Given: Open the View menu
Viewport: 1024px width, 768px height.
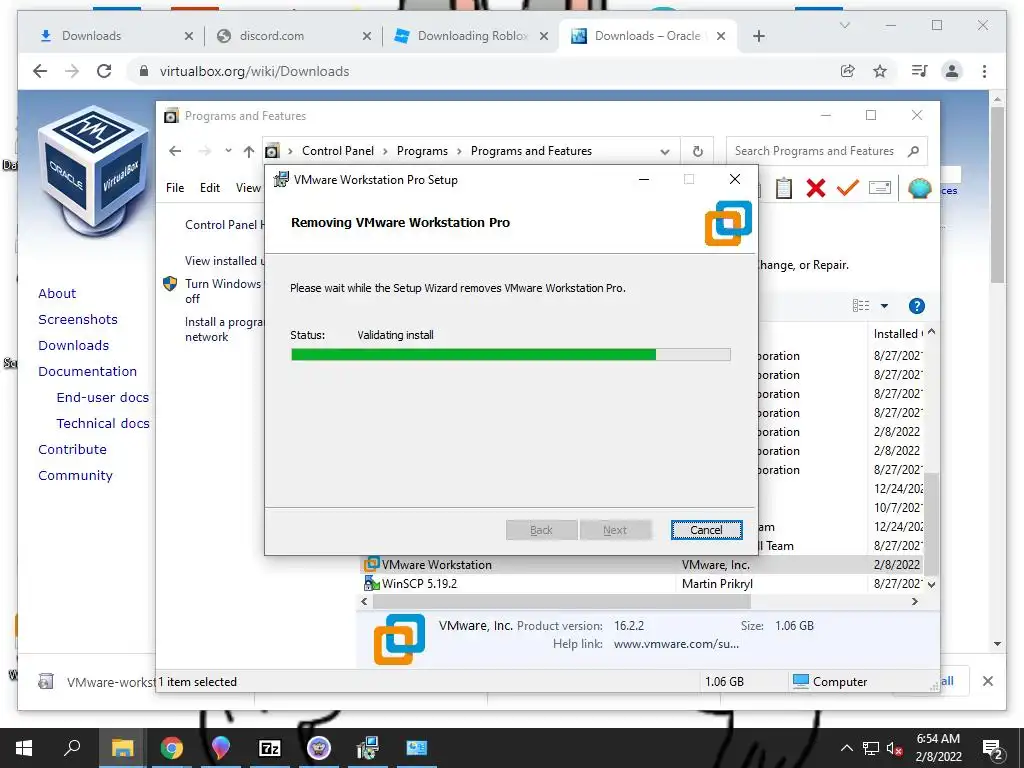Looking at the screenshot, I should [248, 188].
